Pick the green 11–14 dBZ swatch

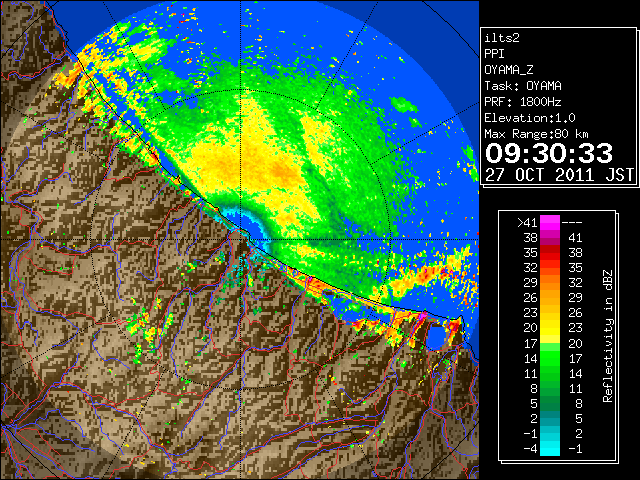tap(550, 373)
